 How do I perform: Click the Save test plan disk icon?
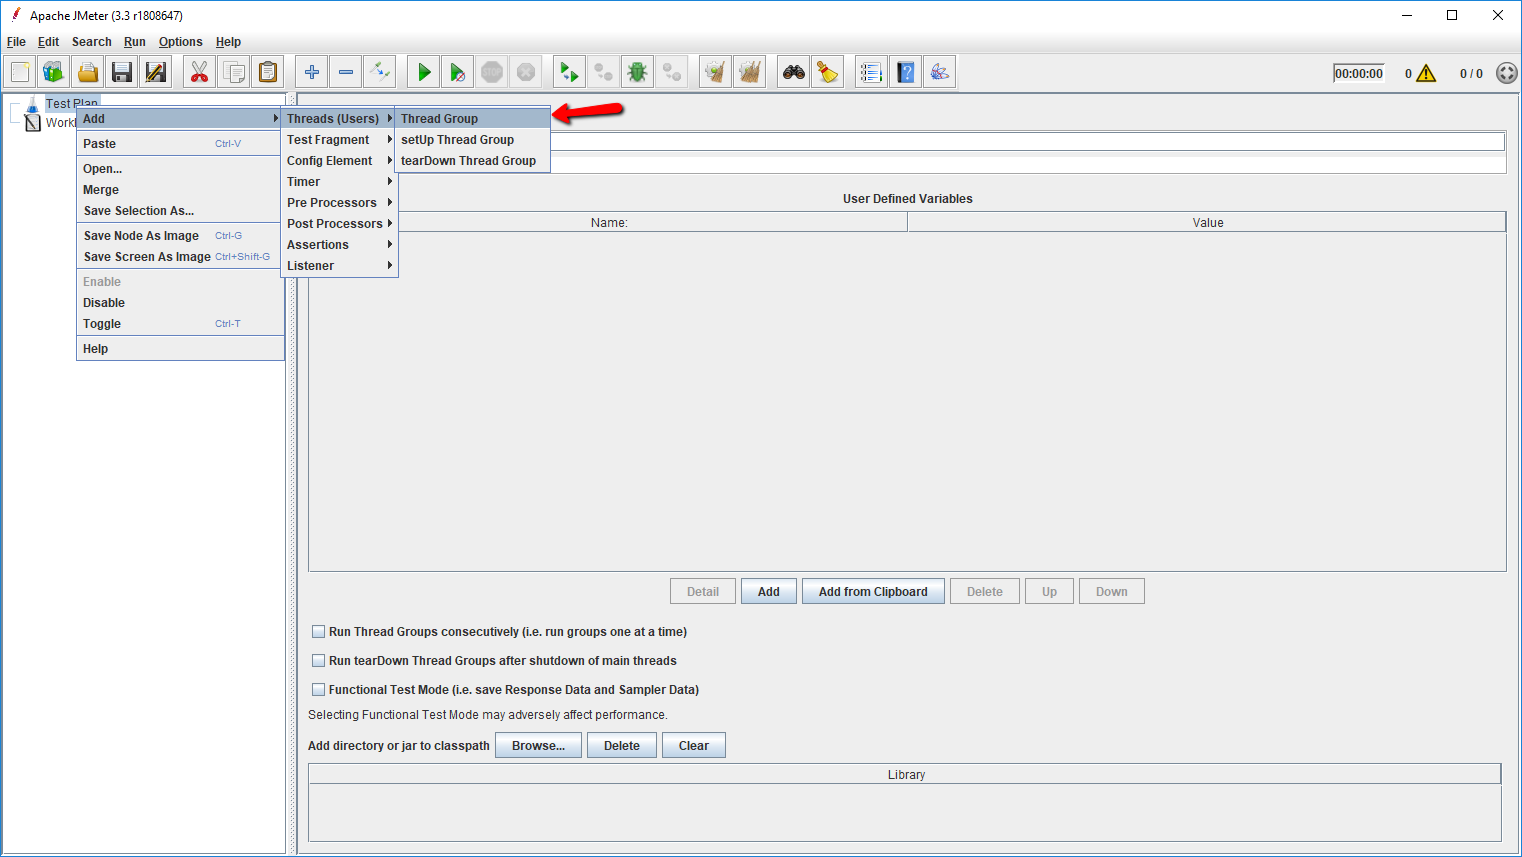pos(122,72)
